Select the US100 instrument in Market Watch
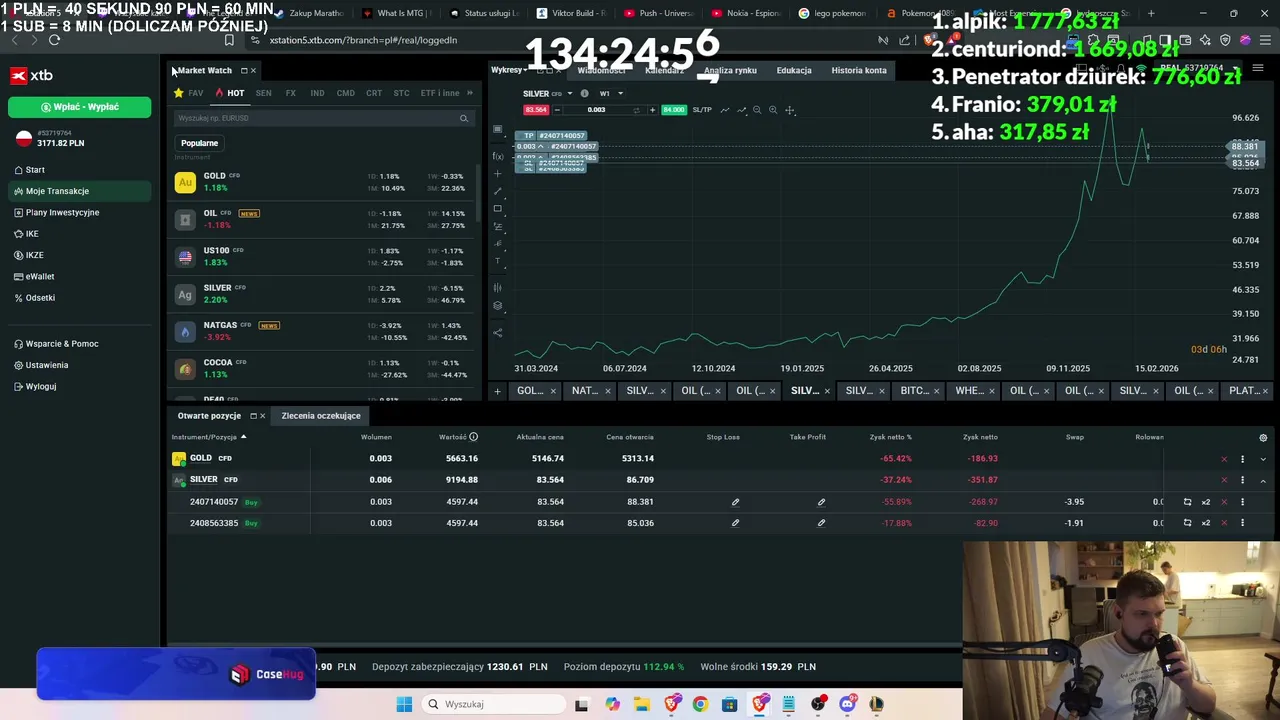Viewport: 1280px width, 720px height. click(322, 256)
